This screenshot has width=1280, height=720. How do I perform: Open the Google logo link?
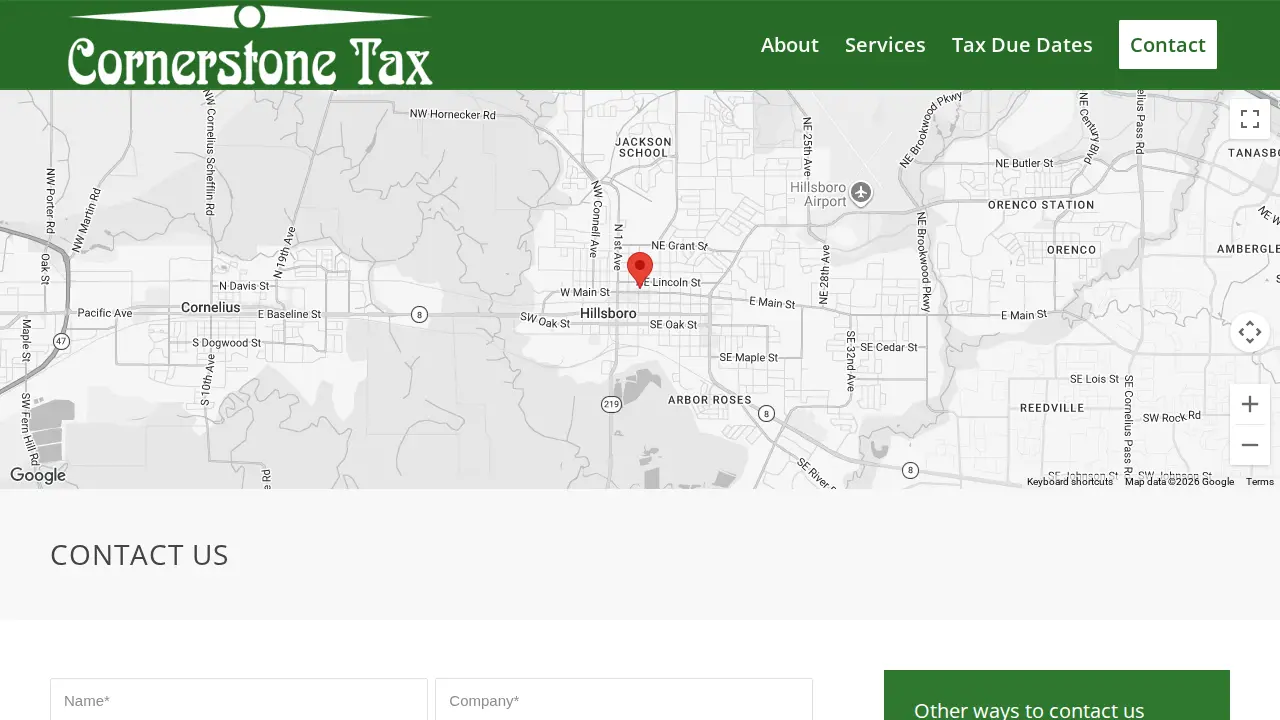38,476
